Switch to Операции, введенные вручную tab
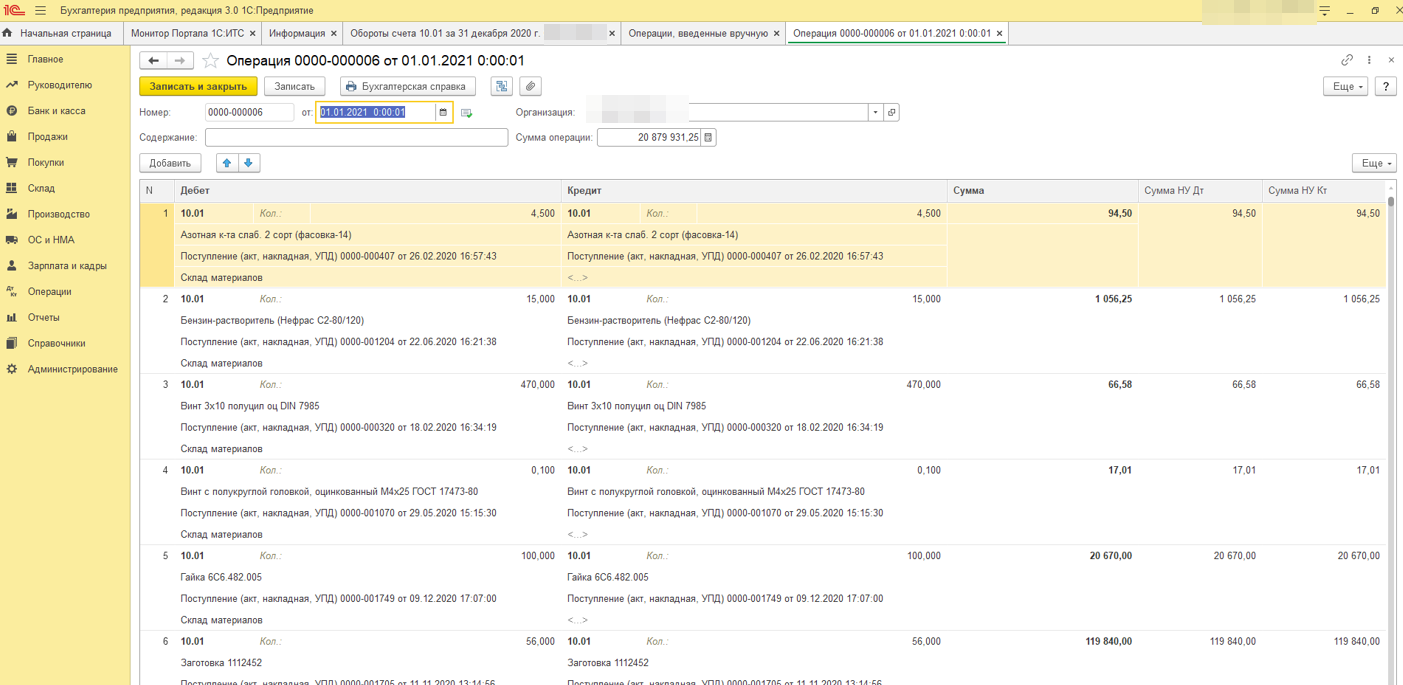This screenshot has width=1403, height=685. (x=697, y=34)
